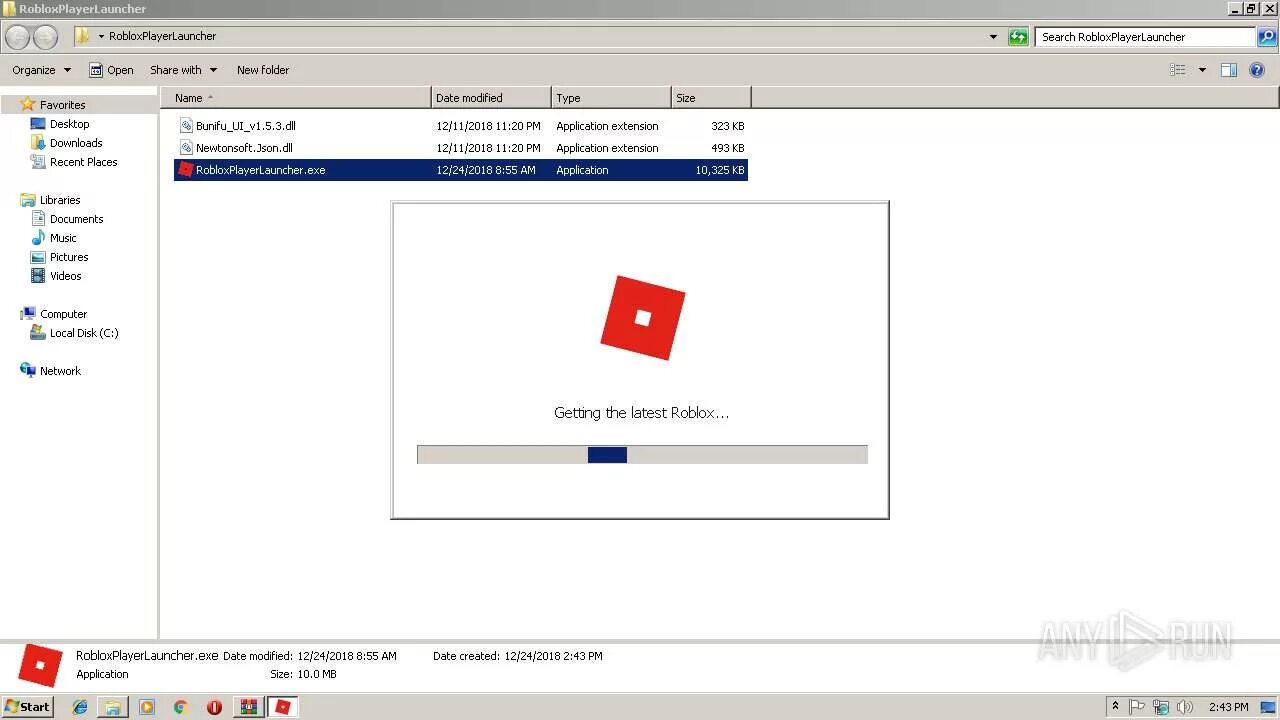1280x720 pixels.
Task: Click the Newtonsoft.Json.dll file icon
Action: (x=186, y=148)
